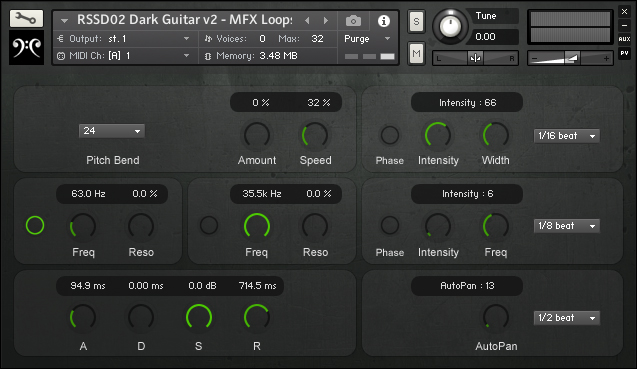Solo the instrument with the S button

tap(416, 21)
